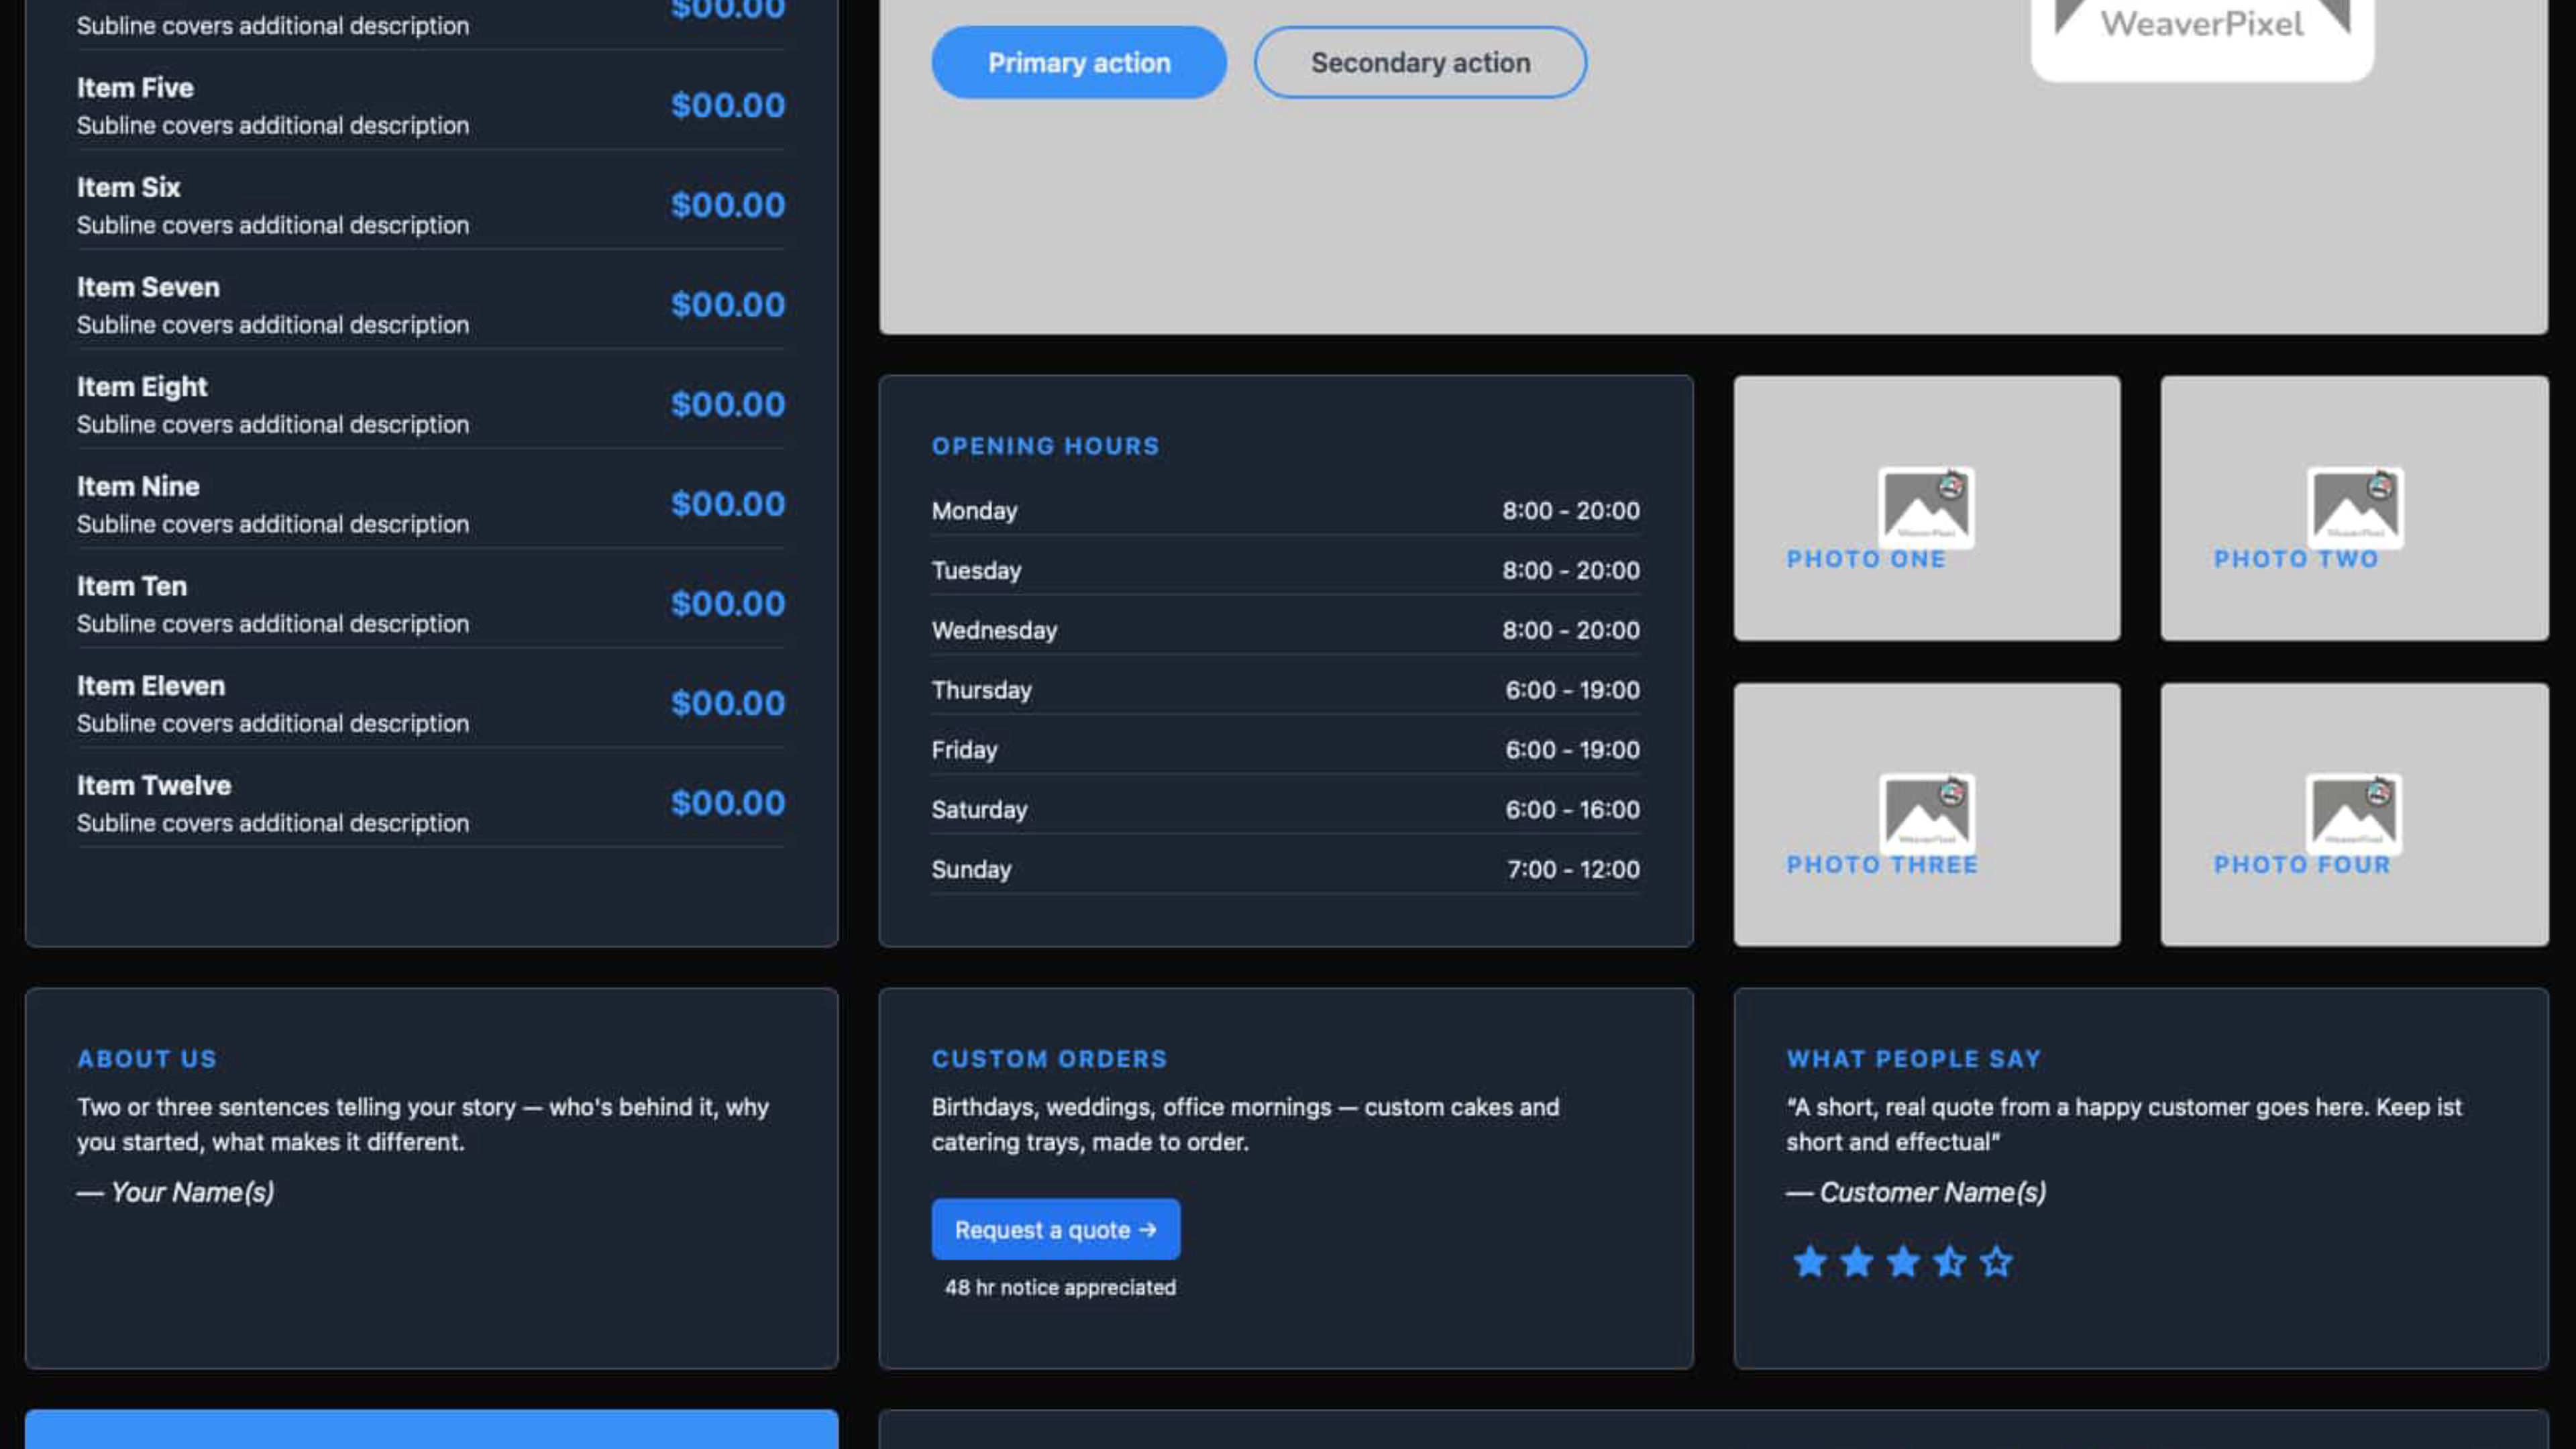Image resolution: width=2576 pixels, height=1449 pixels.
Task: Click Monday's 8:00 - 20:00 hours
Action: [1570, 511]
